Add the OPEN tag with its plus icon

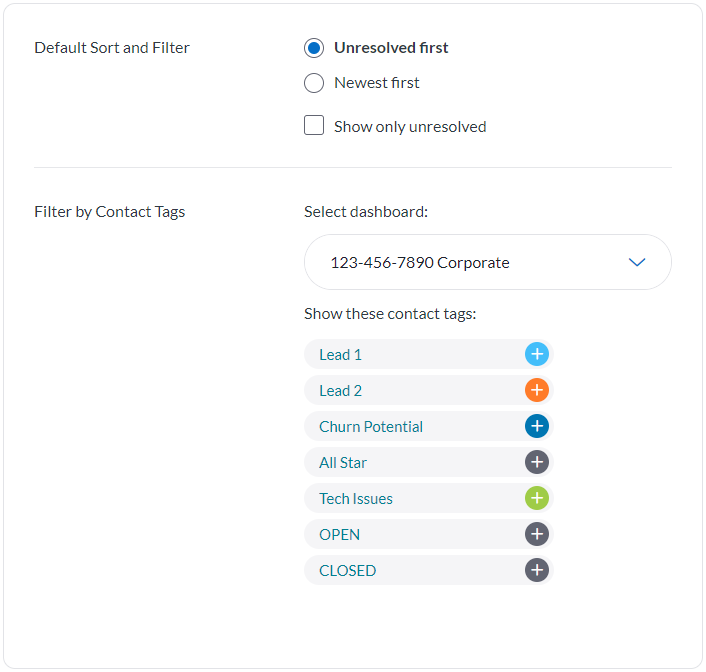click(x=537, y=534)
